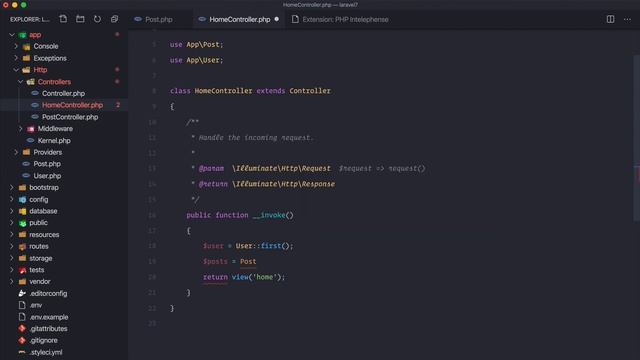Open Kernel.php in the file tree

pyautogui.click(x=54, y=140)
